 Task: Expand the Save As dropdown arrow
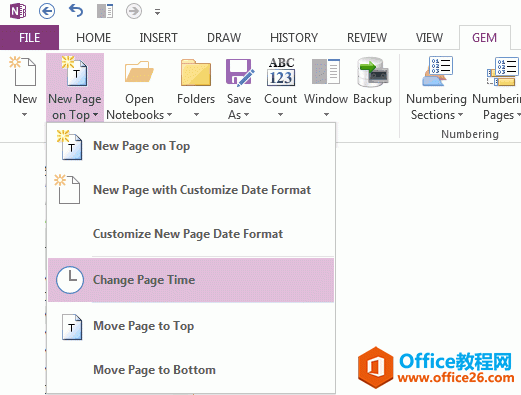247,115
